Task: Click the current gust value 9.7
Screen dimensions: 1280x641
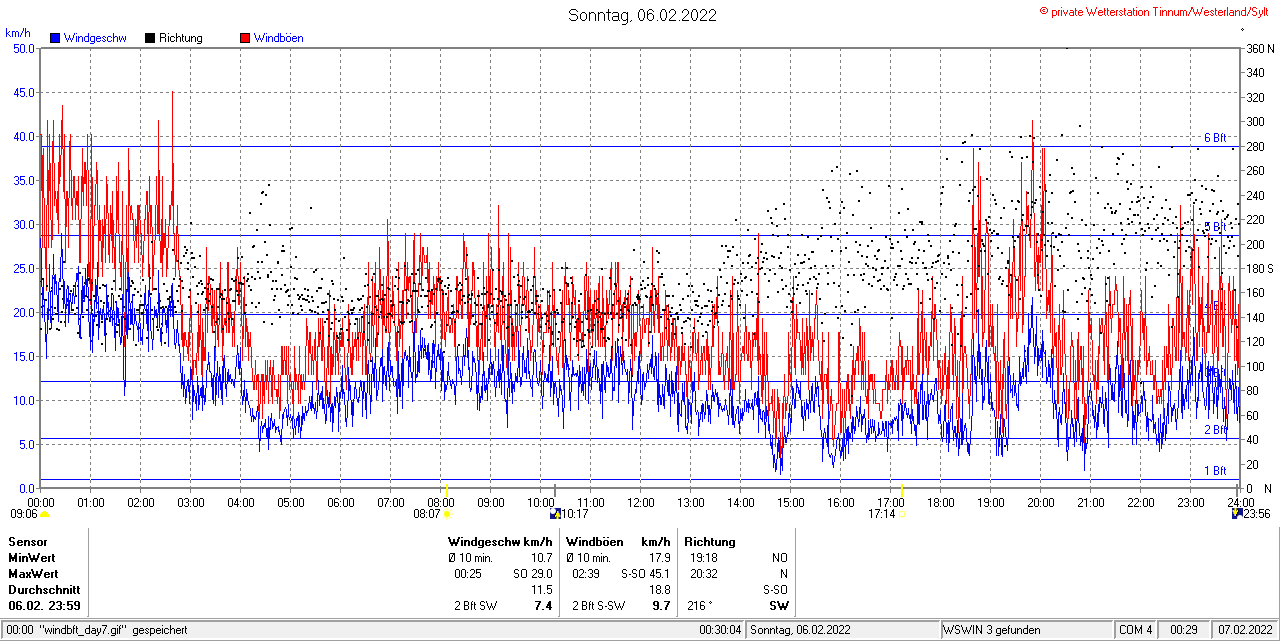Action: point(661,606)
